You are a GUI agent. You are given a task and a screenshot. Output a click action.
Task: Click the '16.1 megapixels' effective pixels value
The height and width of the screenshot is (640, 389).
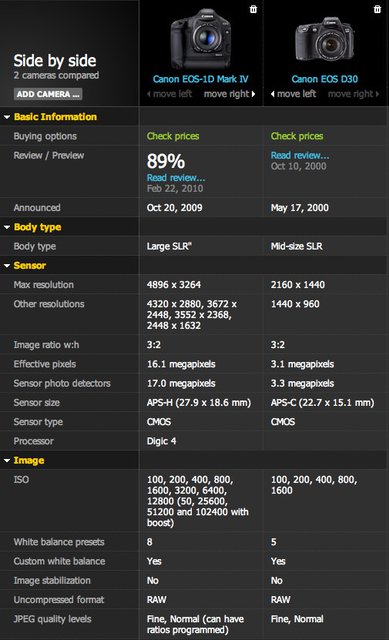(x=181, y=364)
